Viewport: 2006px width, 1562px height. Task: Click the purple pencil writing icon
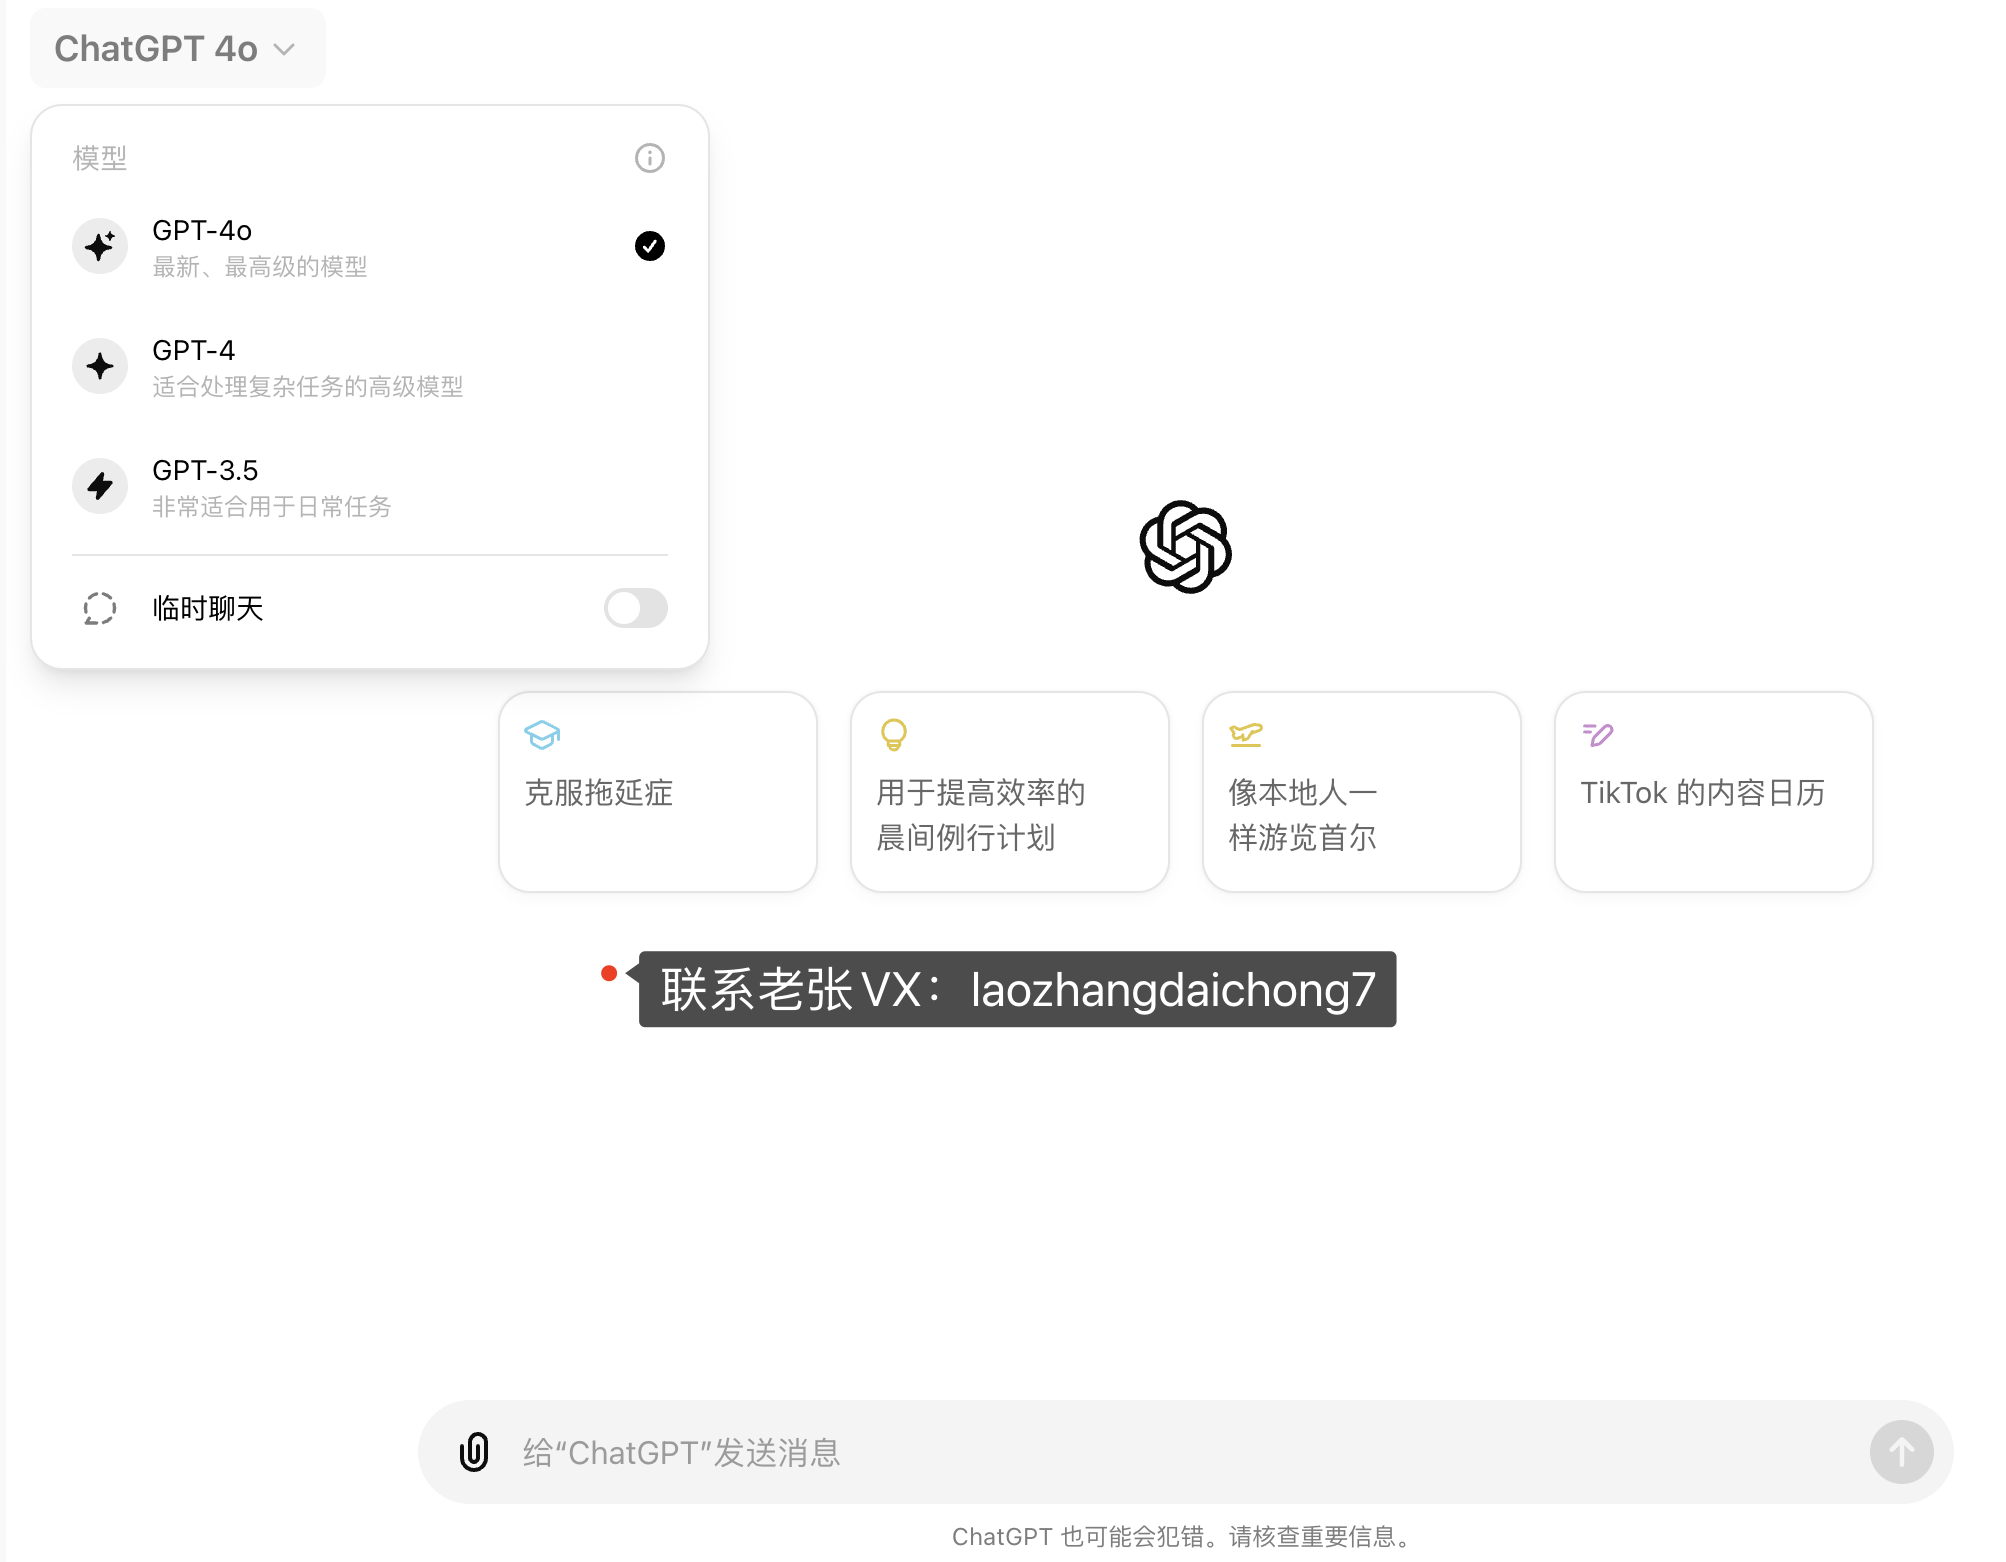click(1598, 735)
